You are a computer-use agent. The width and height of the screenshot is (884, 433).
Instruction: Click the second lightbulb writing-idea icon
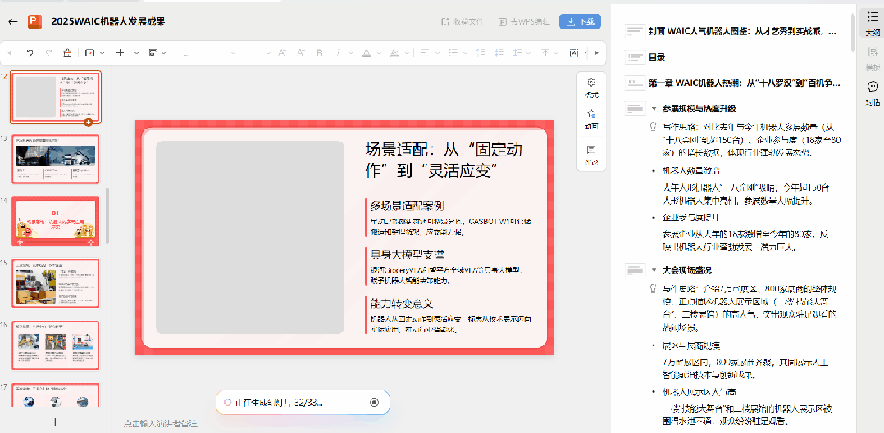[x=654, y=288]
